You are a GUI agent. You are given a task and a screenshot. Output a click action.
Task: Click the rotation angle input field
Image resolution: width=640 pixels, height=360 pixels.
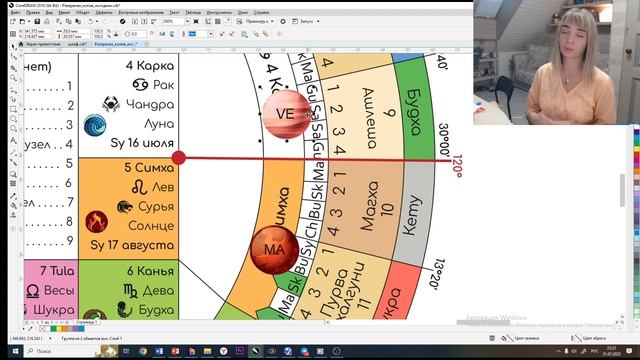(139, 34)
